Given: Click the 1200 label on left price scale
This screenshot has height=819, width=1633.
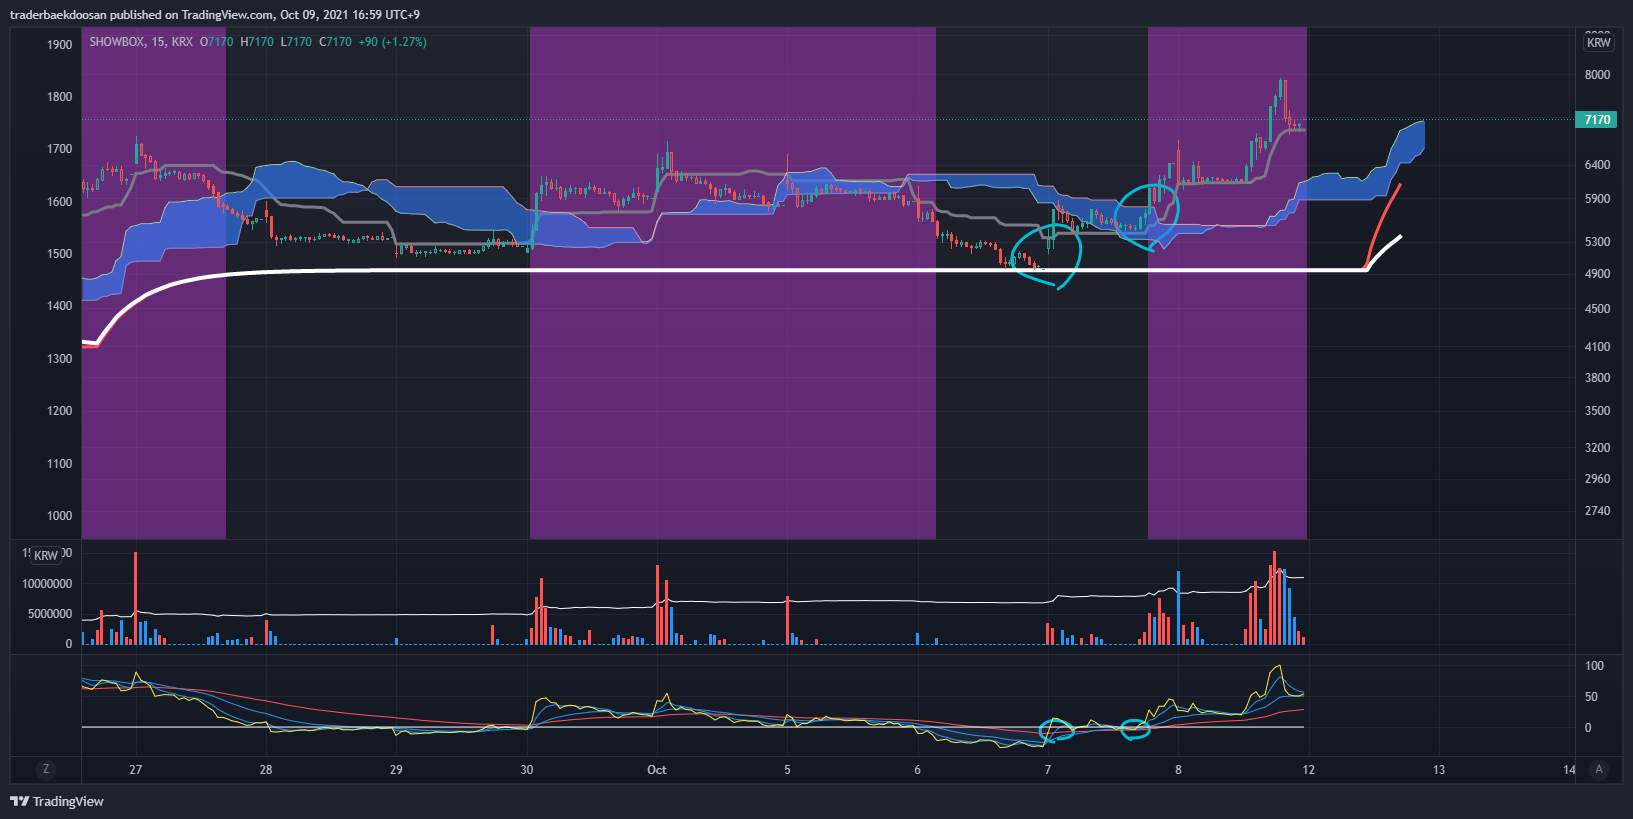Looking at the screenshot, I should click(x=60, y=411).
